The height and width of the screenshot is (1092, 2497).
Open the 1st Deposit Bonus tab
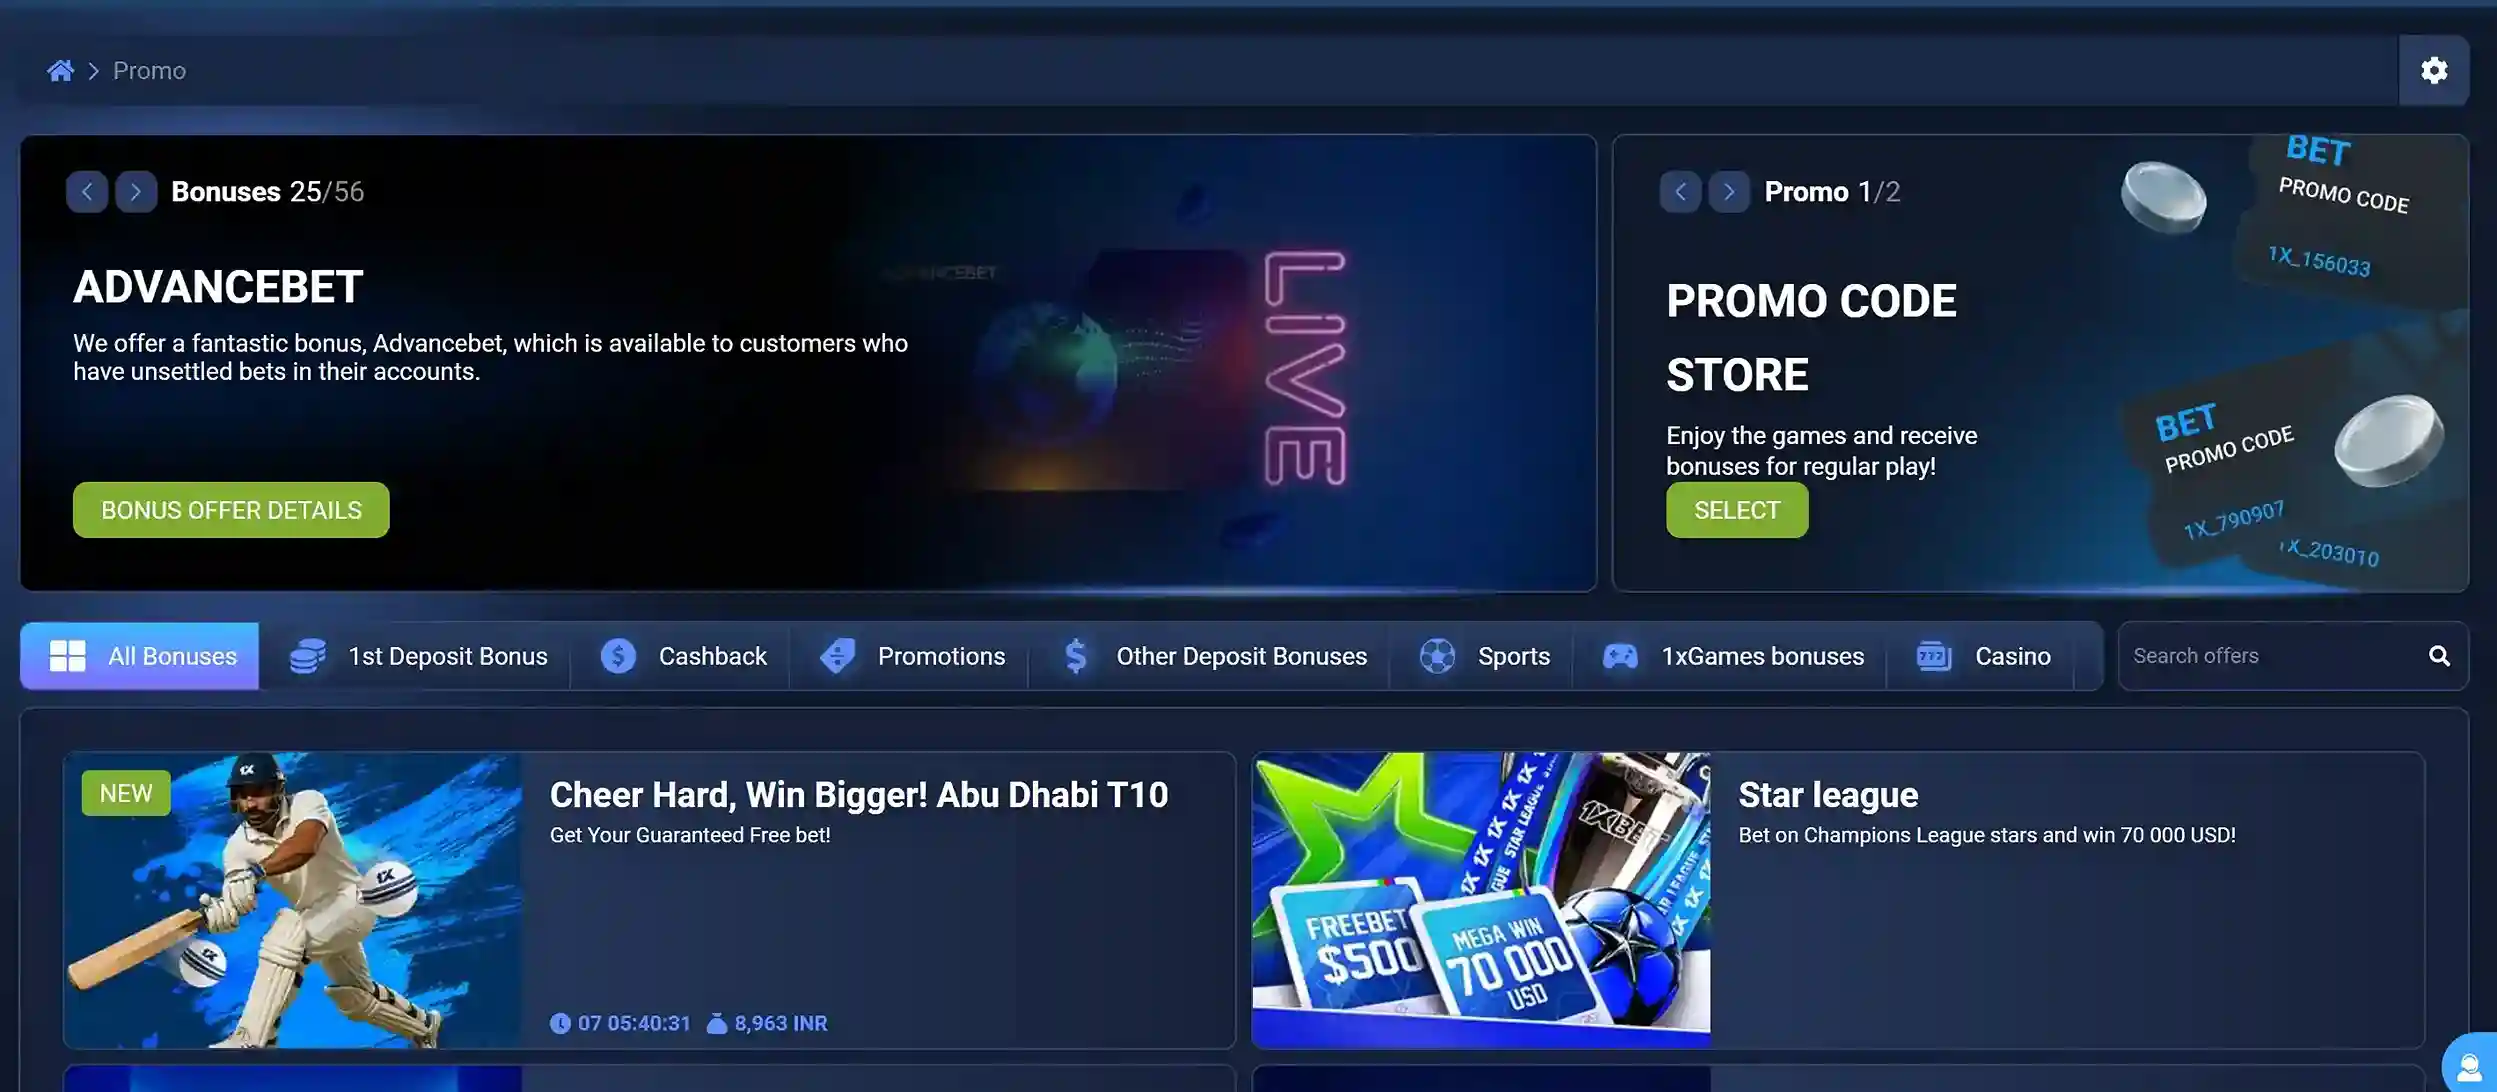[x=417, y=656]
